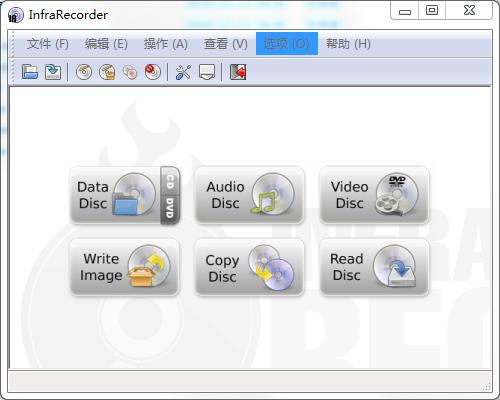Open the 帮助 (H) menu
The height and width of the screenshot is (400, 500).
348,44
